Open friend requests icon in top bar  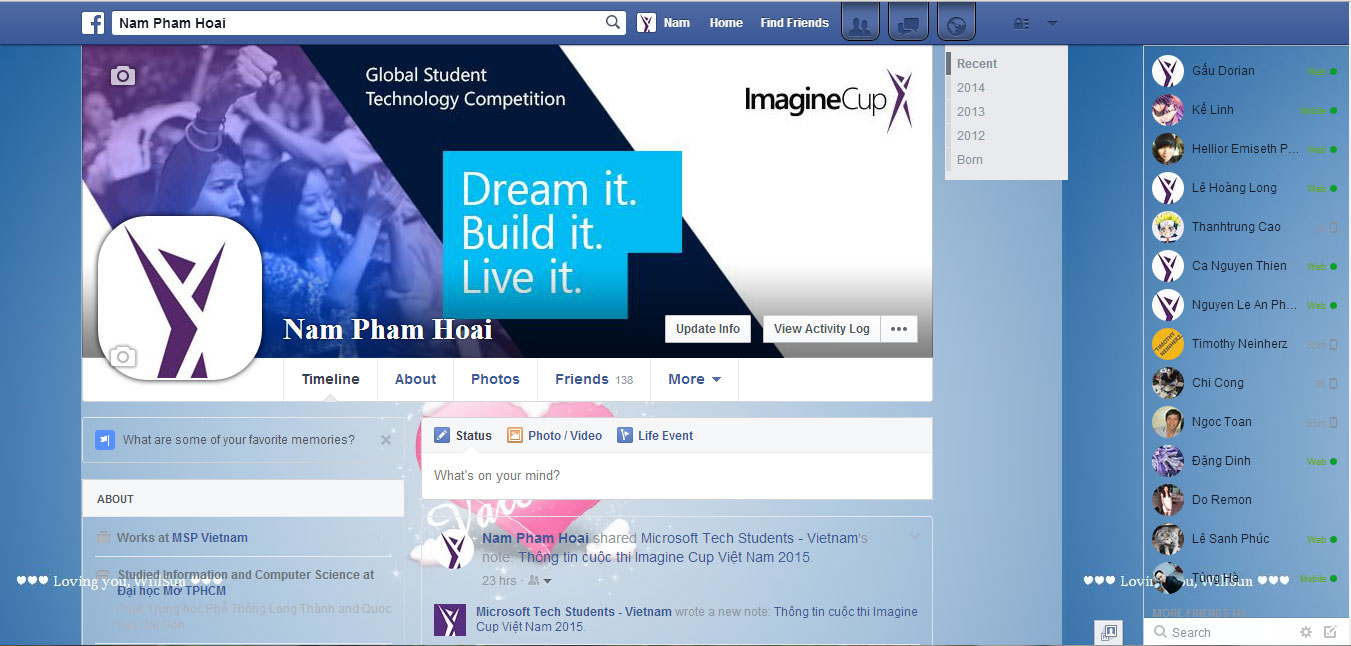(x=860, y=24)
